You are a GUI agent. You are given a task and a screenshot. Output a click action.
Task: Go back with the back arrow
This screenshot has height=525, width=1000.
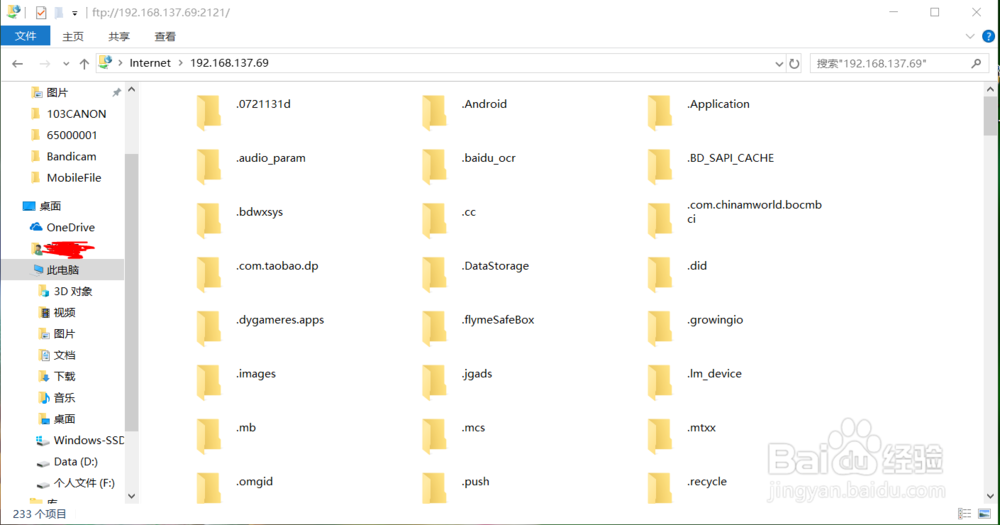[18, 63]
